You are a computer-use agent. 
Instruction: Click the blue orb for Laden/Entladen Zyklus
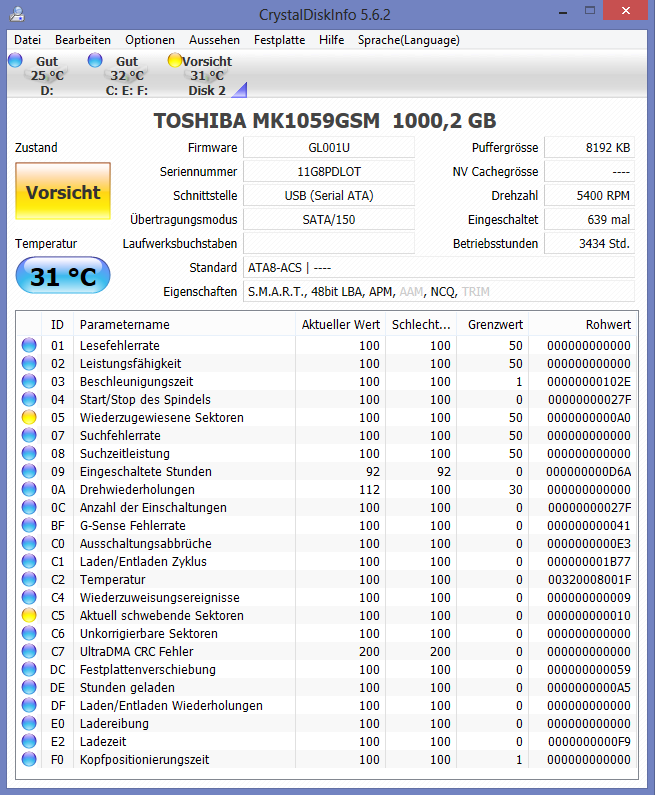[x=29, y=561]
